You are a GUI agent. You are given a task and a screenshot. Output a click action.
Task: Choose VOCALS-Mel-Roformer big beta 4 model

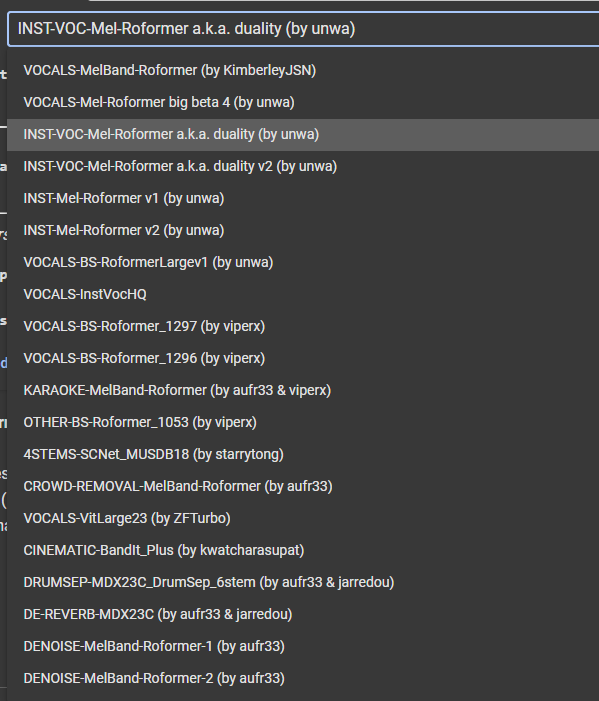click(303, 103)
